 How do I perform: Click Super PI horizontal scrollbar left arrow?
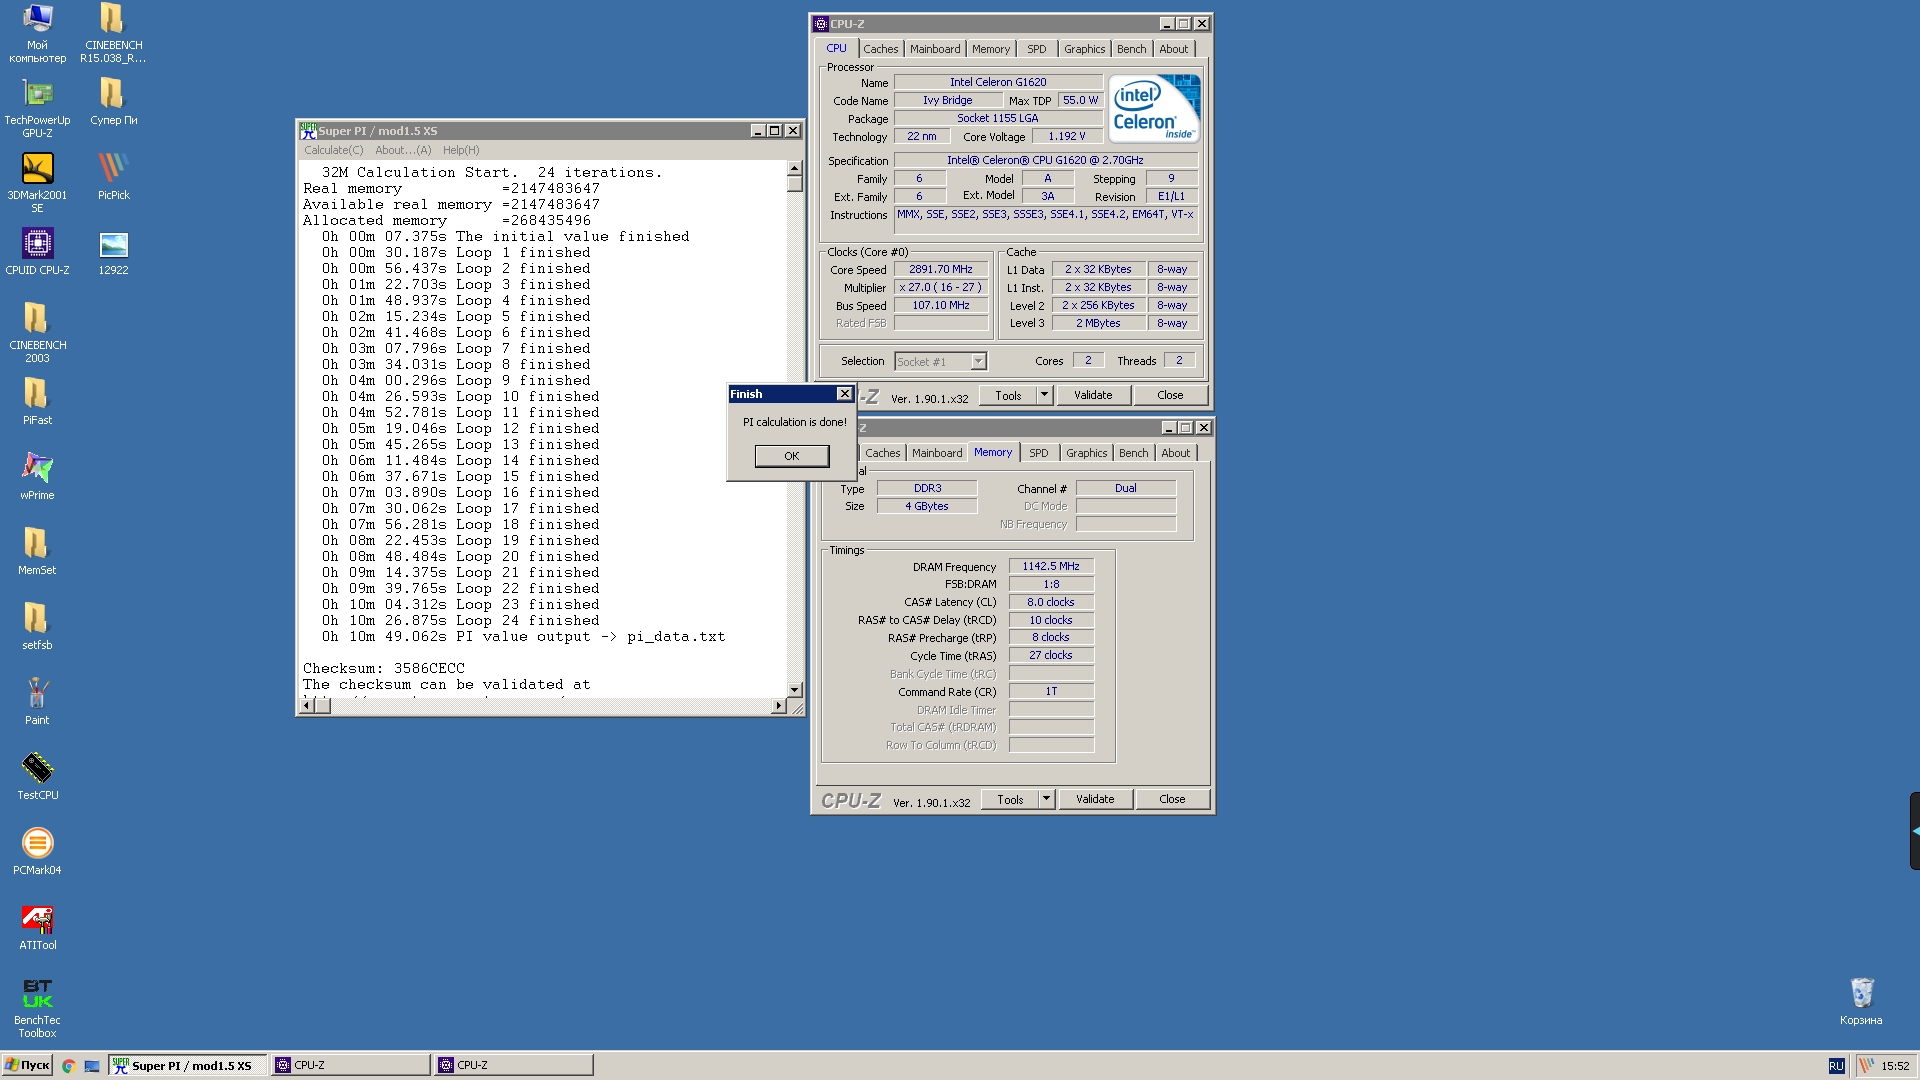308,706
